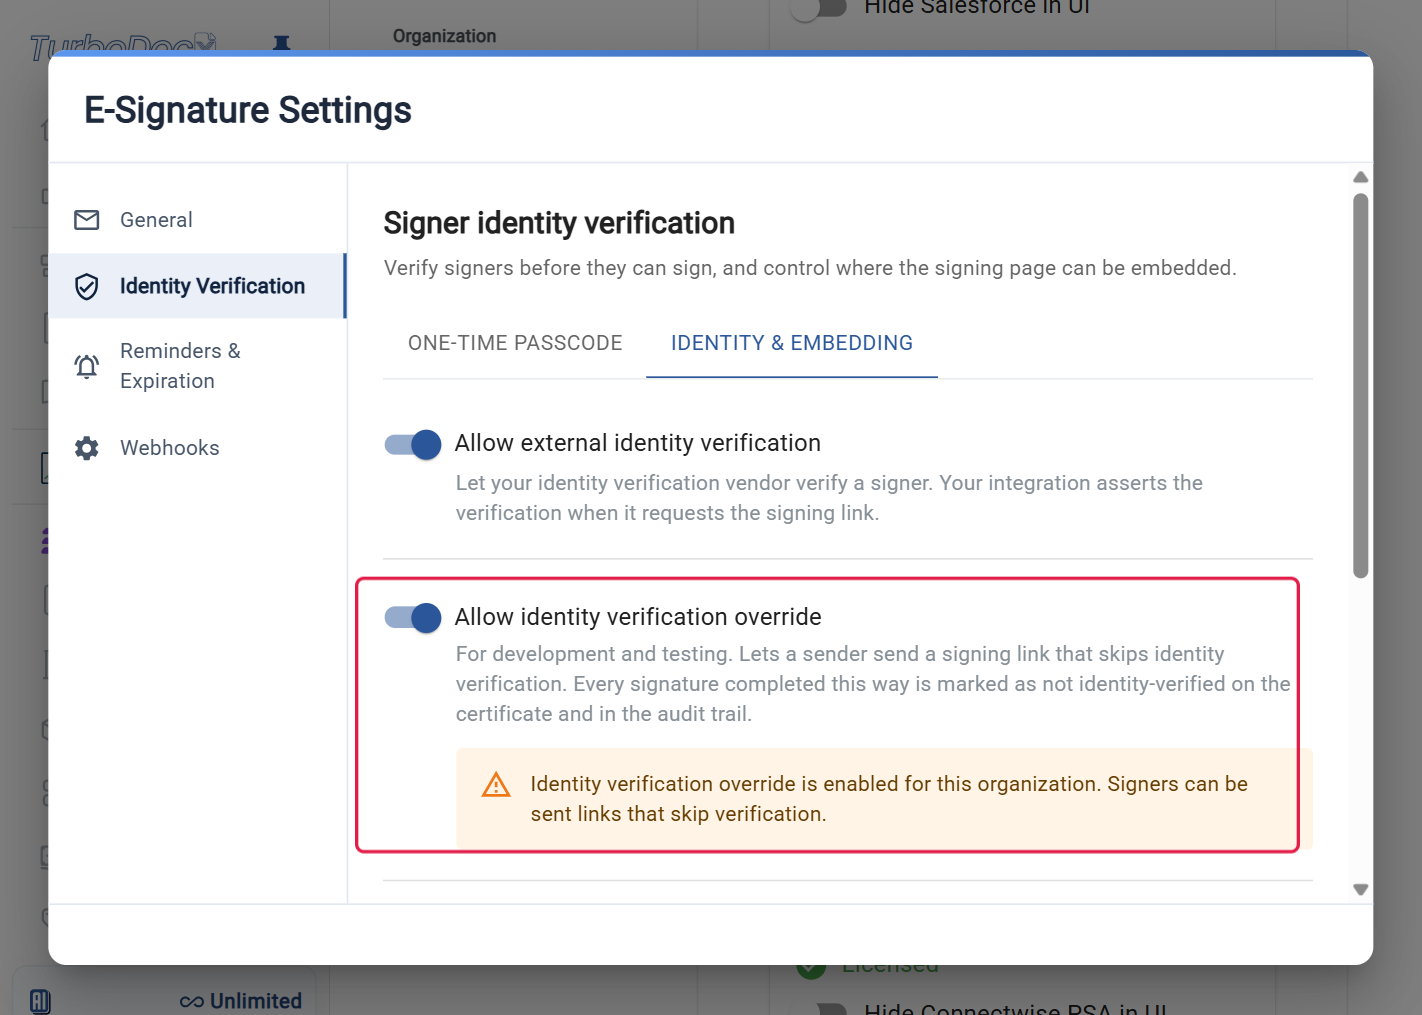Switch to the ONE-TIME PASSCODE tab
Viewport: 1422px width, 1015px height.
(515, 343)
